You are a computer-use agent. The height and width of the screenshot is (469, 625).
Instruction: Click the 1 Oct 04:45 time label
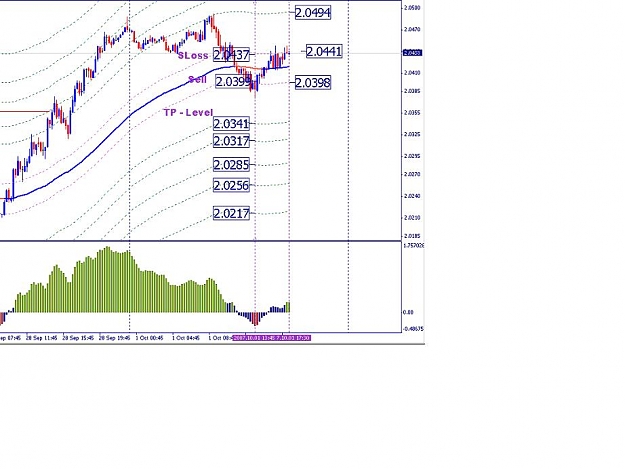point(186,338)
